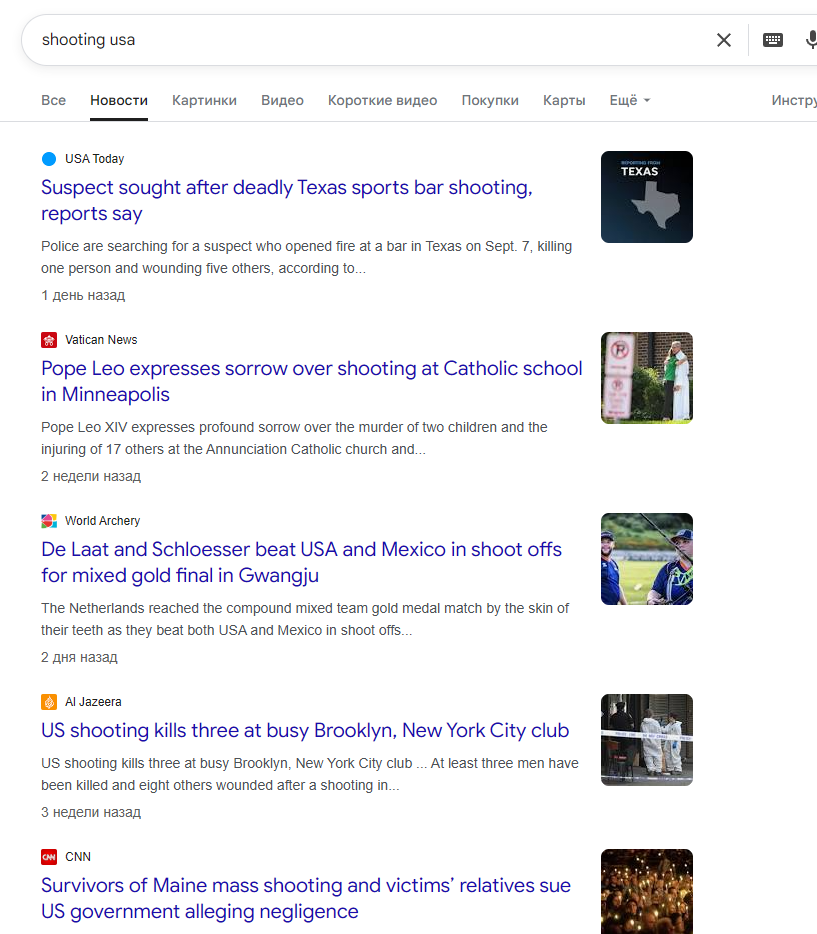This screenshot has height=934, width=817.
Task: Click the Texas map thumbnail image
Action: tap(647, 197)
